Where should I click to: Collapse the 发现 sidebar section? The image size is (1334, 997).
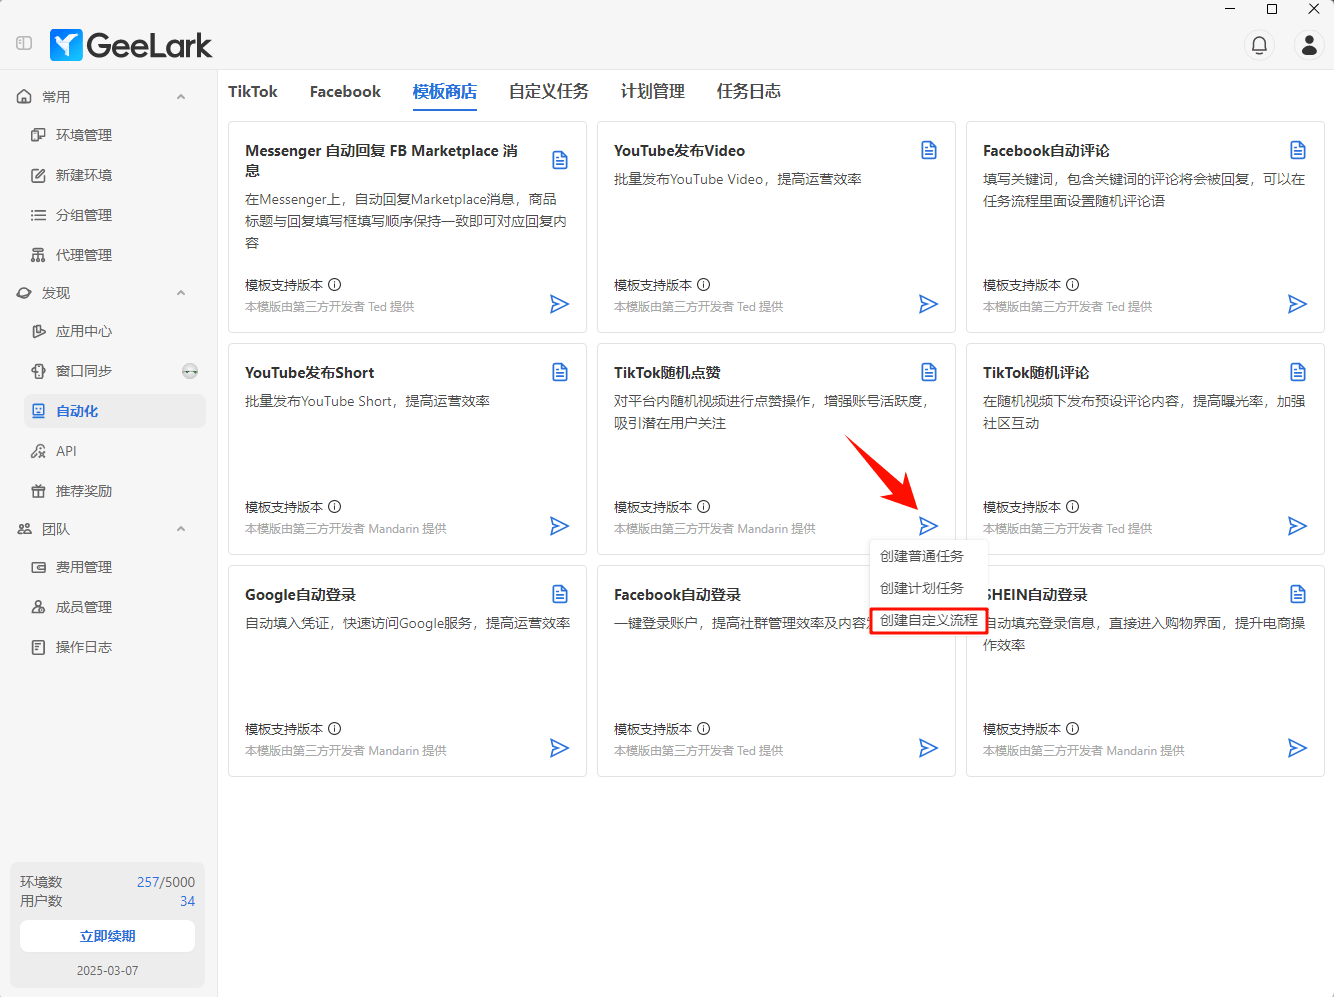pyautogui.click(x=181, y=293)
